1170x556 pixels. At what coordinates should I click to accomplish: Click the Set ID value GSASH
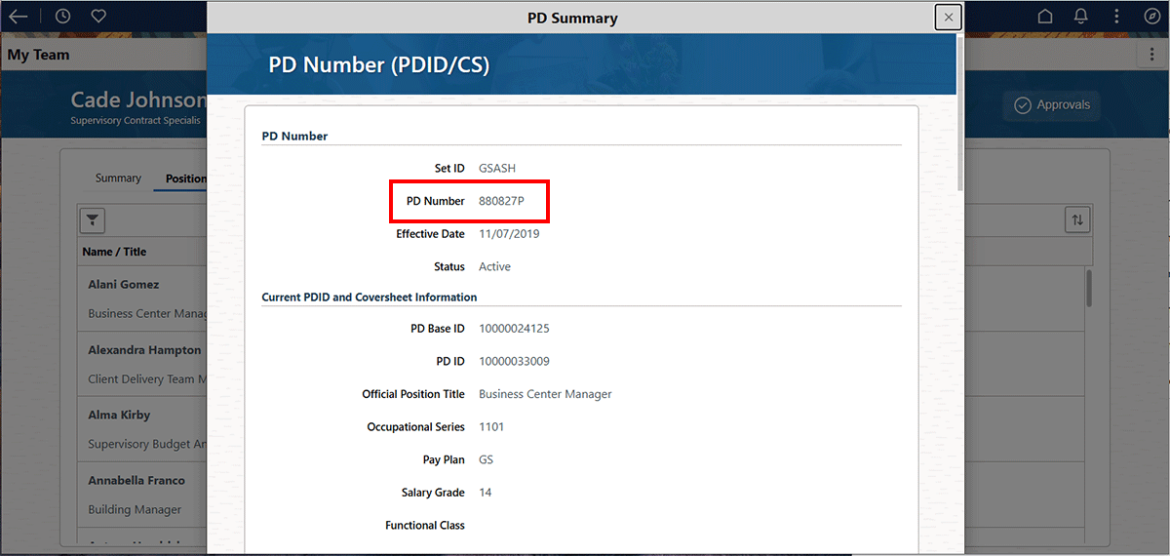point(497,168)
